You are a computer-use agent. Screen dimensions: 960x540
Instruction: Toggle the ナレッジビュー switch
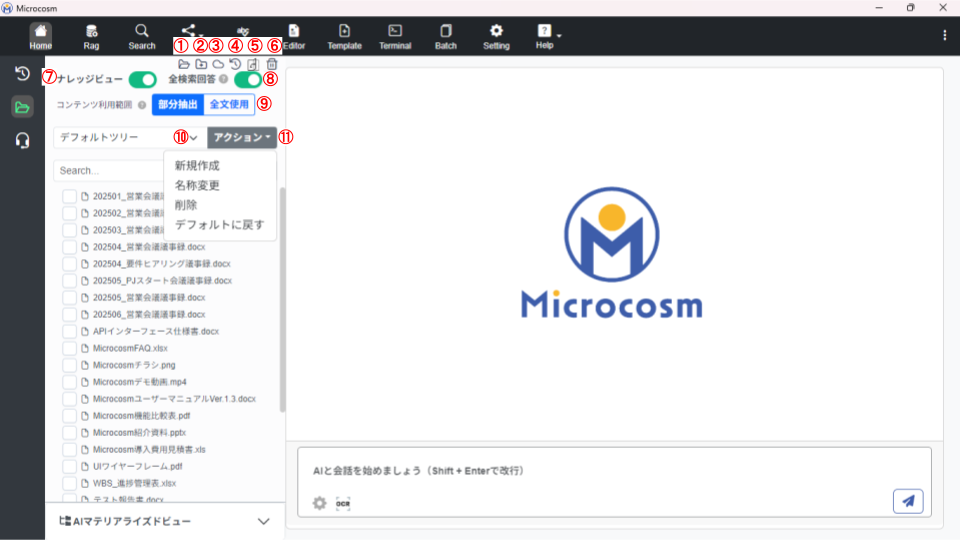(x=142, y=79)
